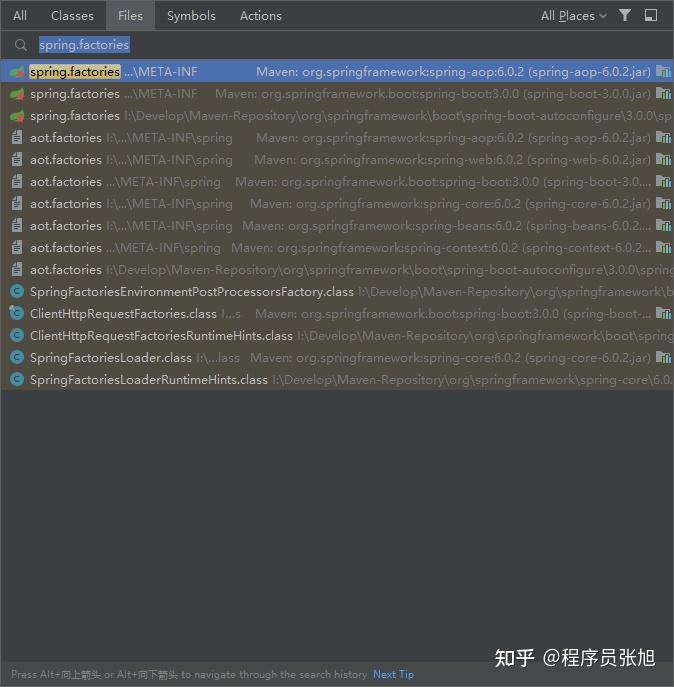The height and width of the screenshot is (687, 674).
Task: Open the Symbols tab
Action: (x=191, y=15)
